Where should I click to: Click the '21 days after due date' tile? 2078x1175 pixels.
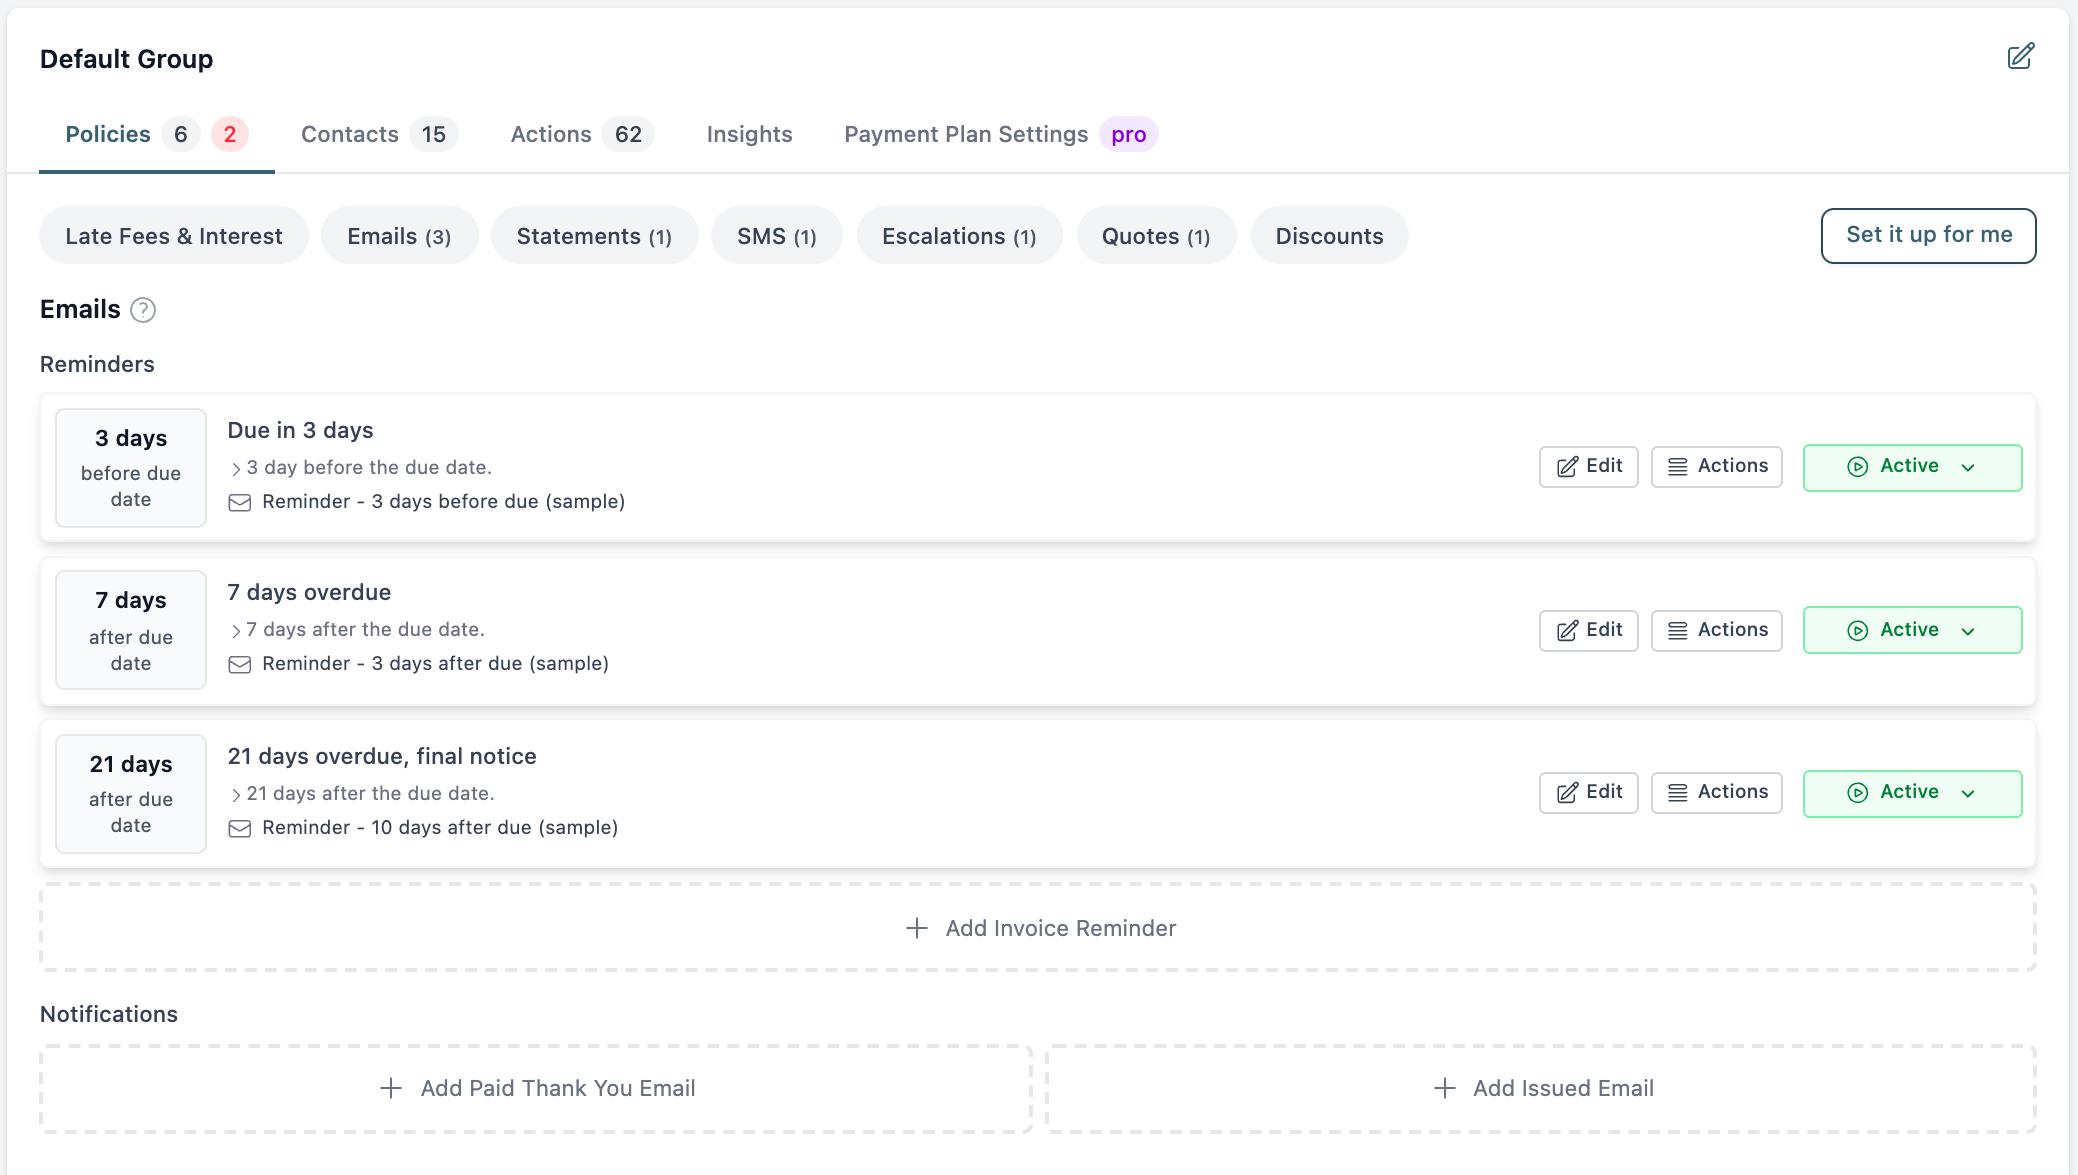coord(131,794)
